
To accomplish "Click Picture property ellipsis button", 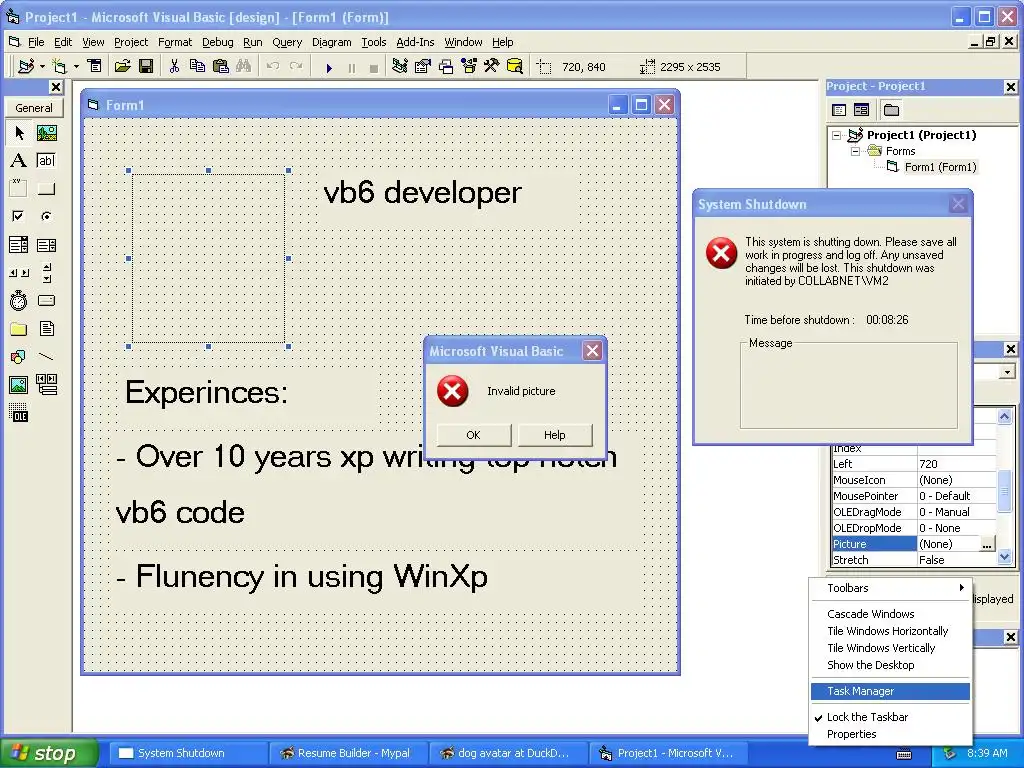I will (x=987, y=544).
